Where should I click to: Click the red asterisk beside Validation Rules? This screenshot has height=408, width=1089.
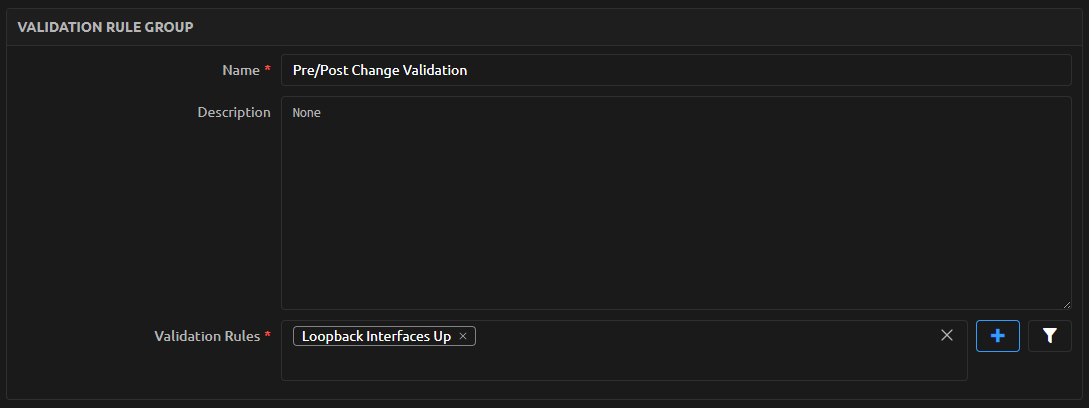[267, 336]
